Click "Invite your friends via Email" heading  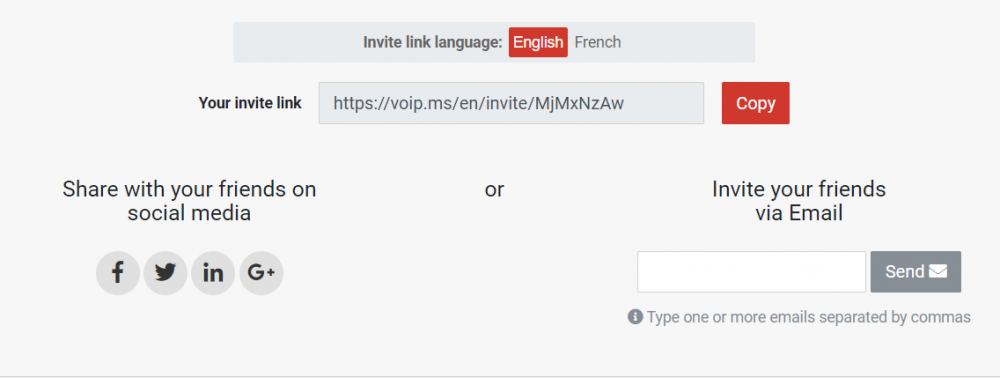799,201
